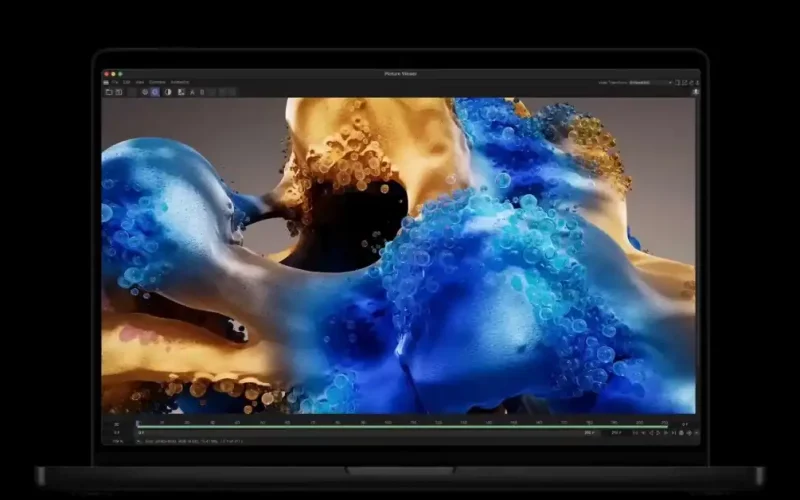Open the File menu in Picture Viewer
This screenshot has width=800, height=500.
pyautogui.click(x=115, y=82)
